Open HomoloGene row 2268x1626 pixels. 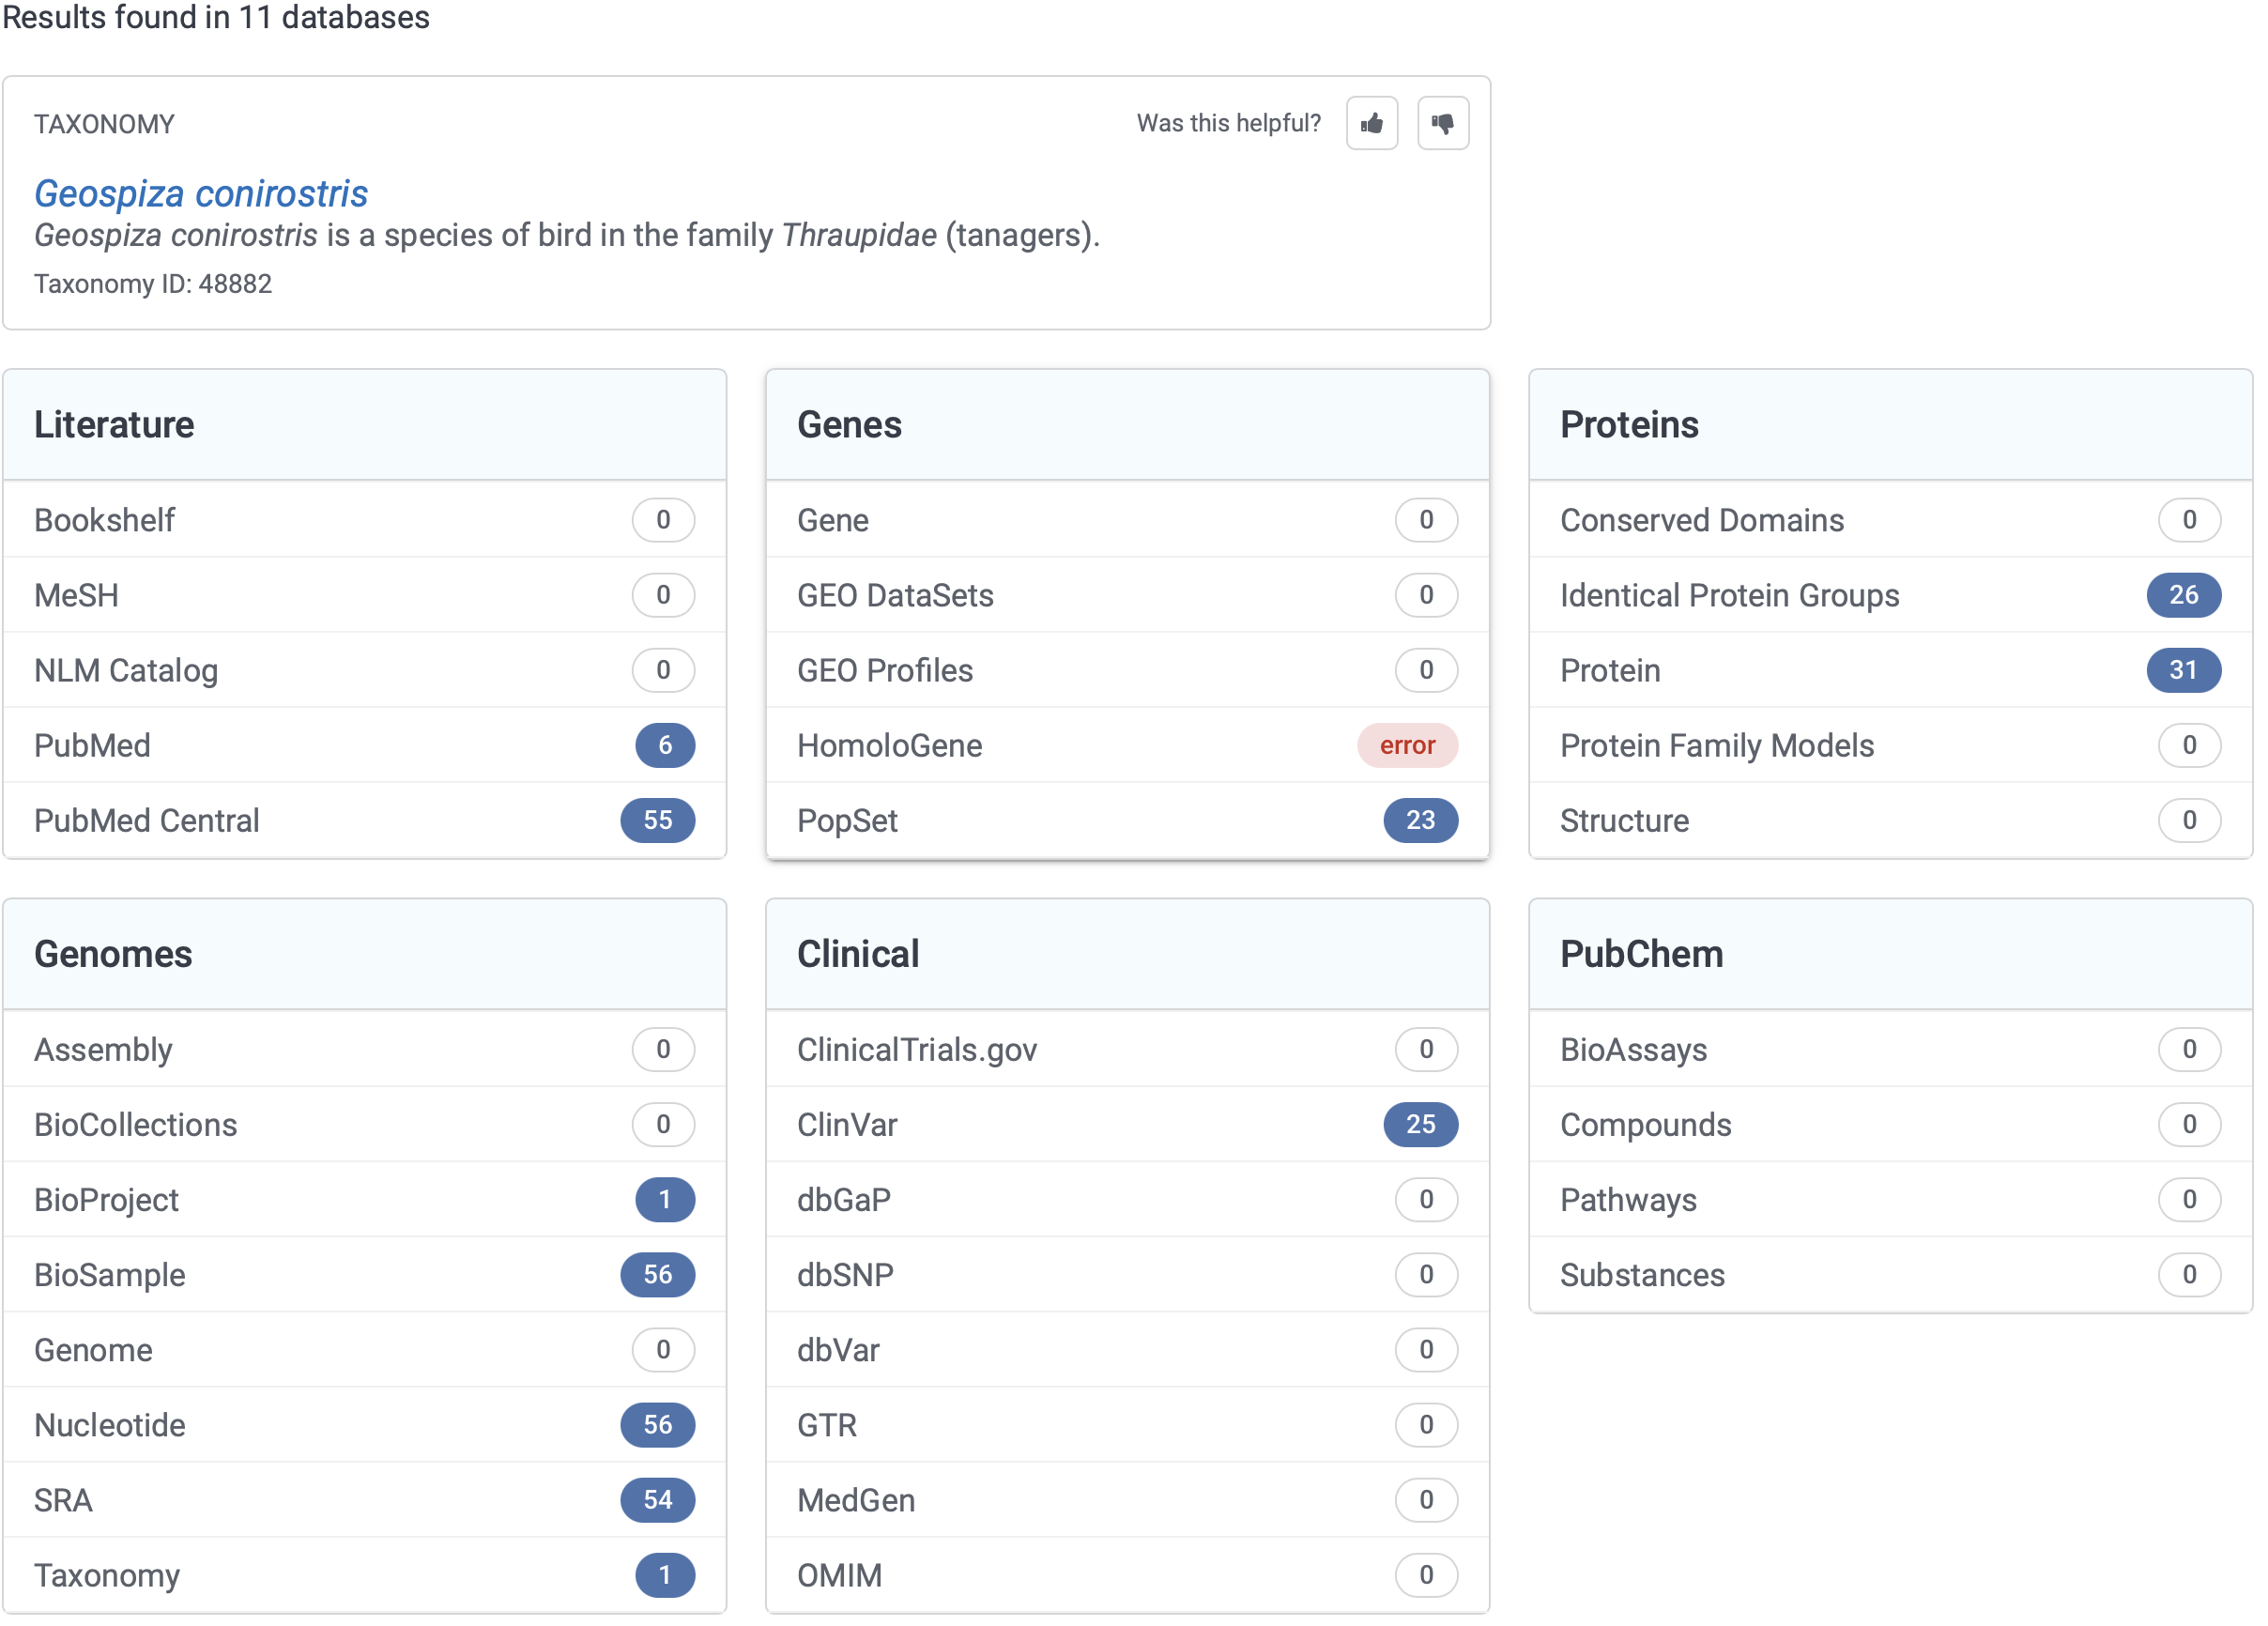(x=1127, y=745)
